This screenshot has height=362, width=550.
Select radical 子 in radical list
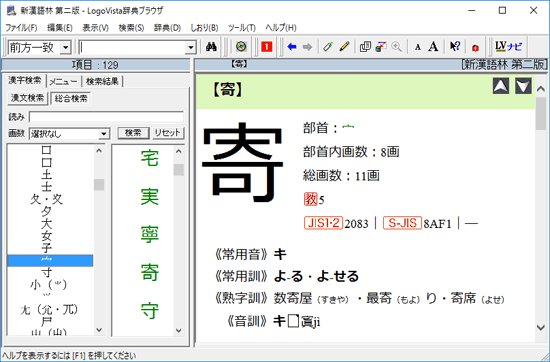coord(46,248)
